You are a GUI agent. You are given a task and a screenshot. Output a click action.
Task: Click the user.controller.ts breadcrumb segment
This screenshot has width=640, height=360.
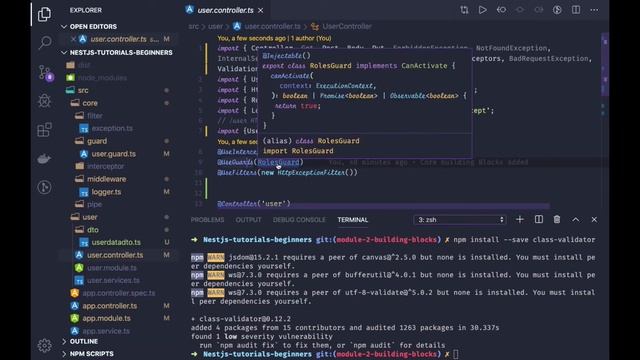tap(272, 27)
